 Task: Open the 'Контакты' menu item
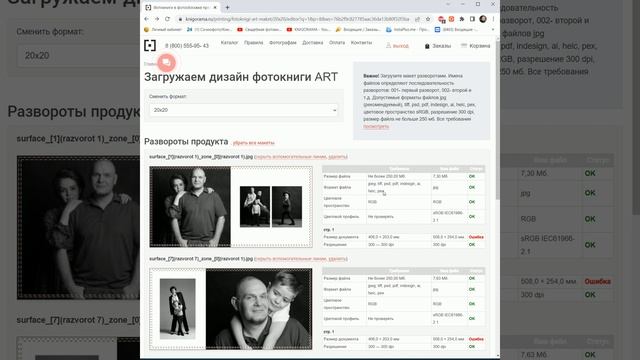pyautogui.click(x=361, y=42)
